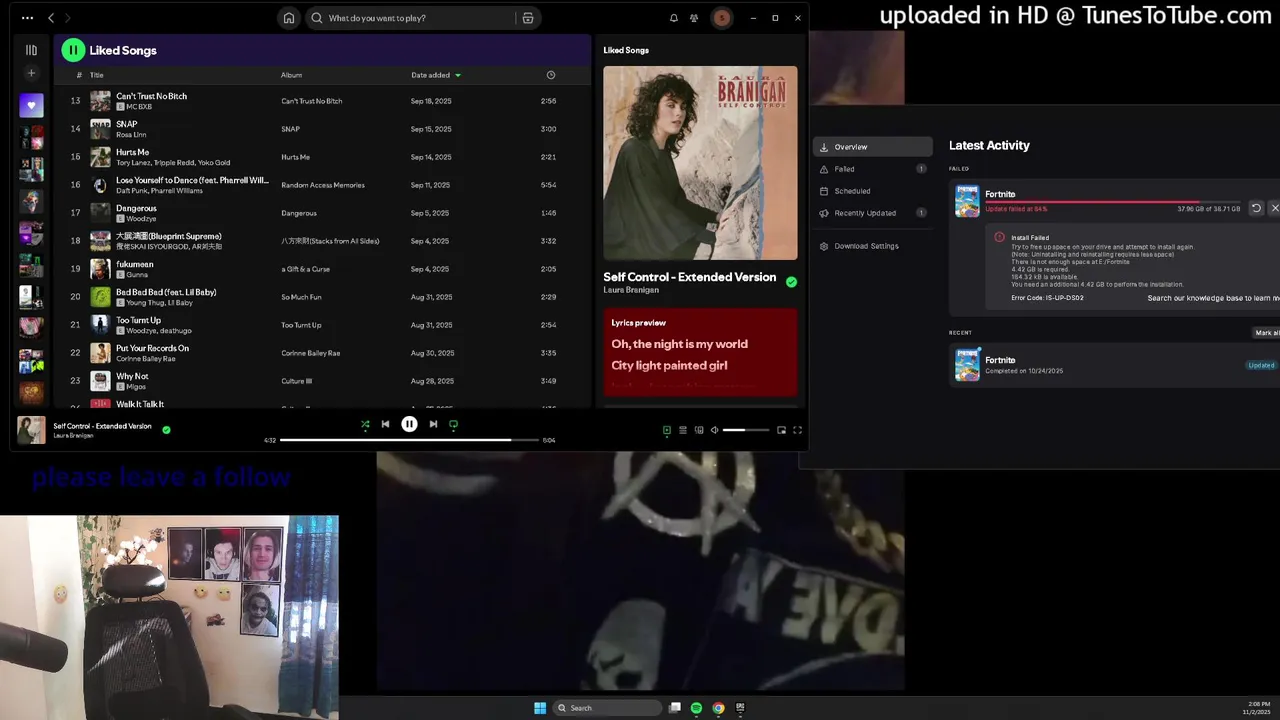Open Random Access Memories album link
Image resolution: width=1280 pixels, height=720 pixels.
point(323,185)
